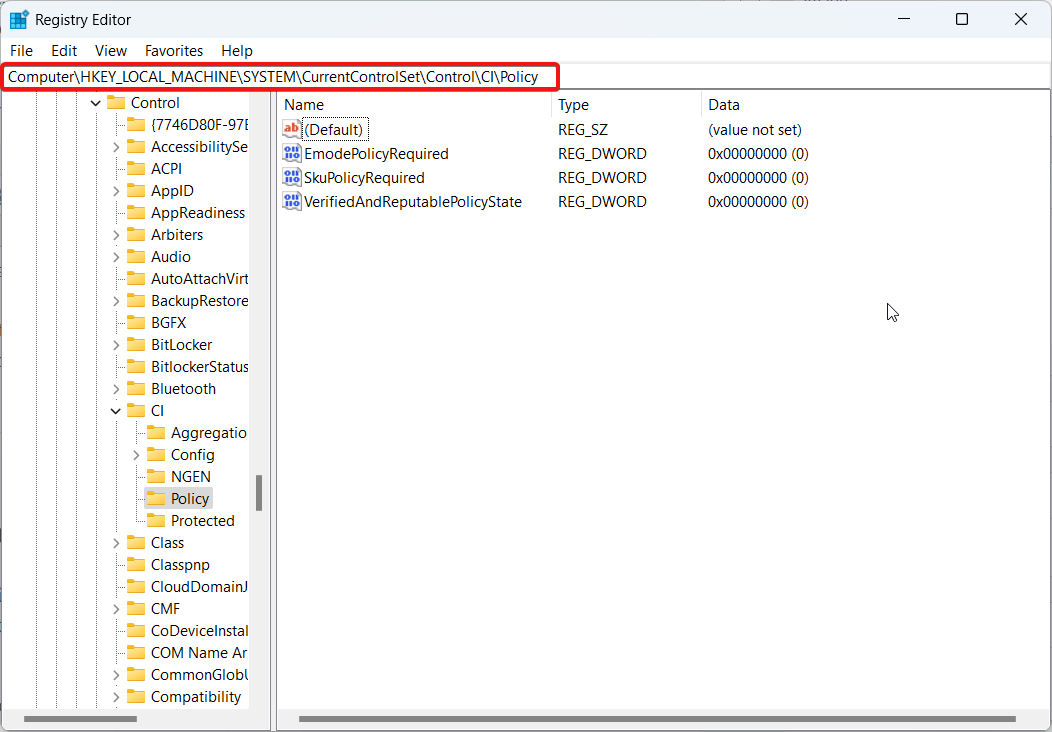Click the NGEN folder icon
1052x732 pixels.
point(156,476)
